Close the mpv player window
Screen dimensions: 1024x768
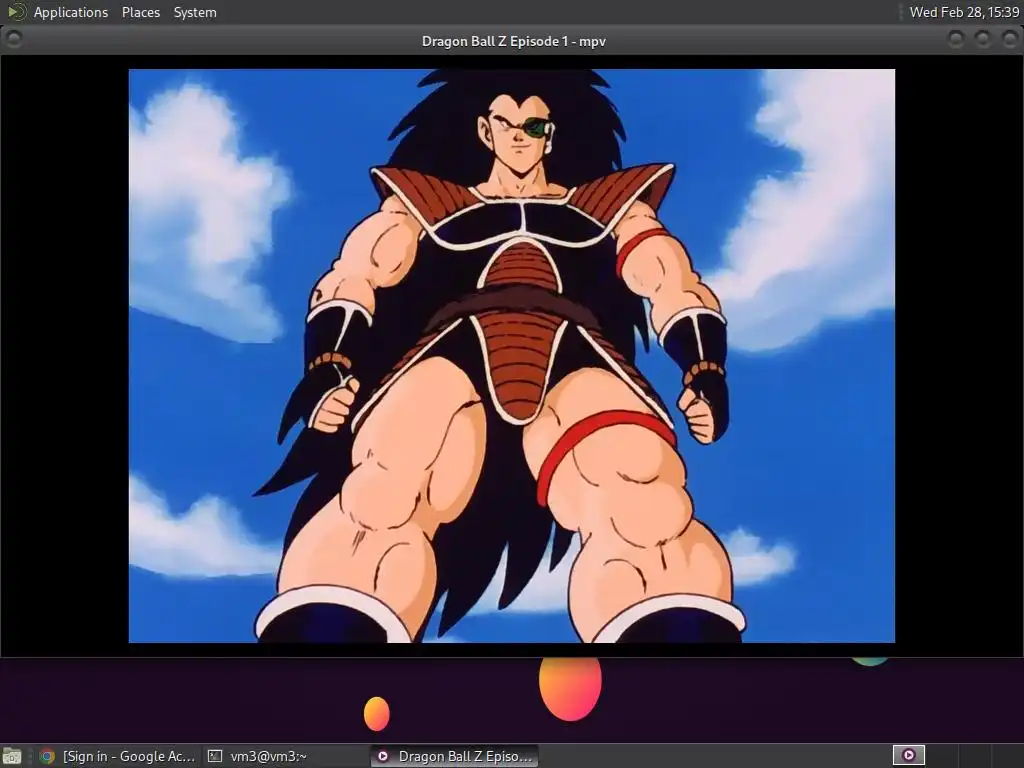[1009, 39]
